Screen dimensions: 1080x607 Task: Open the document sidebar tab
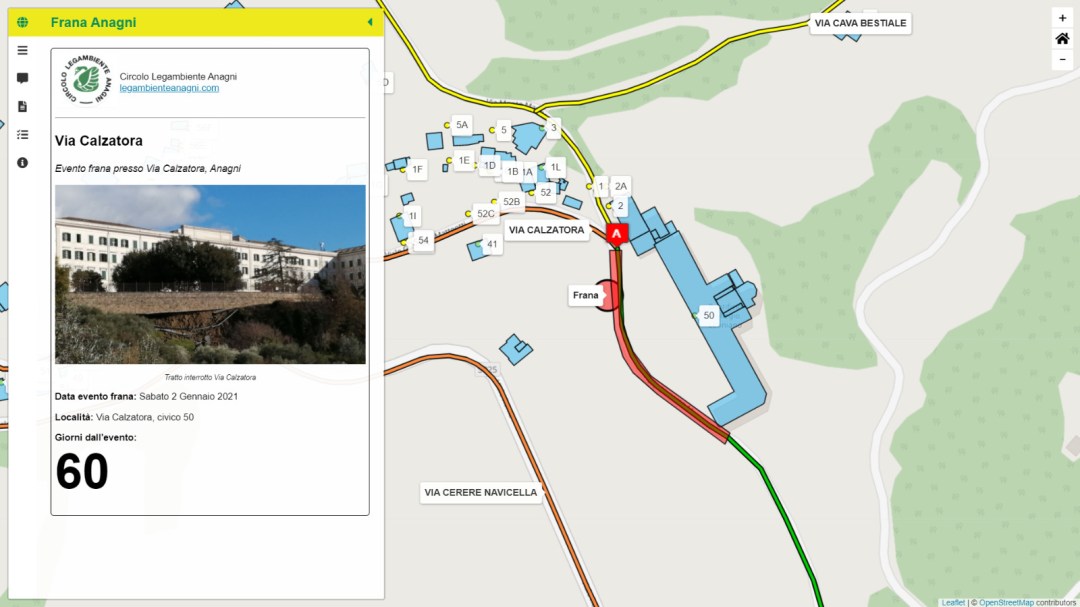click(x=22, y=106)
